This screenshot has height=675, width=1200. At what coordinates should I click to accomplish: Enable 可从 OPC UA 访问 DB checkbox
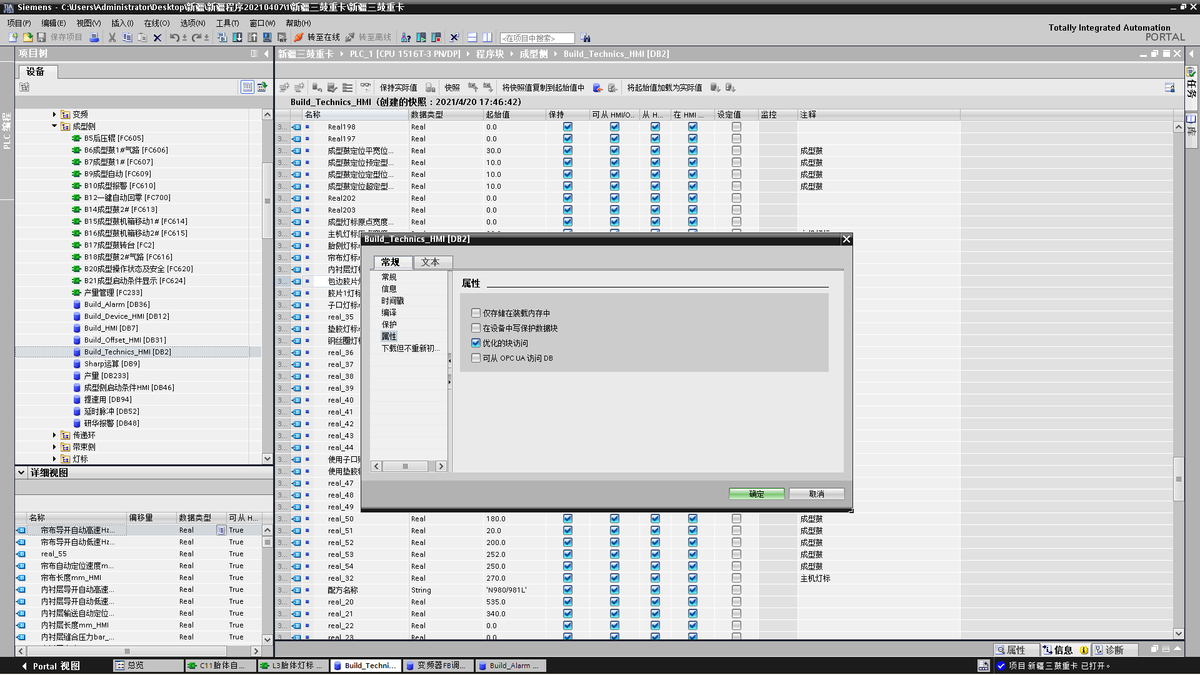click(476, 358)
